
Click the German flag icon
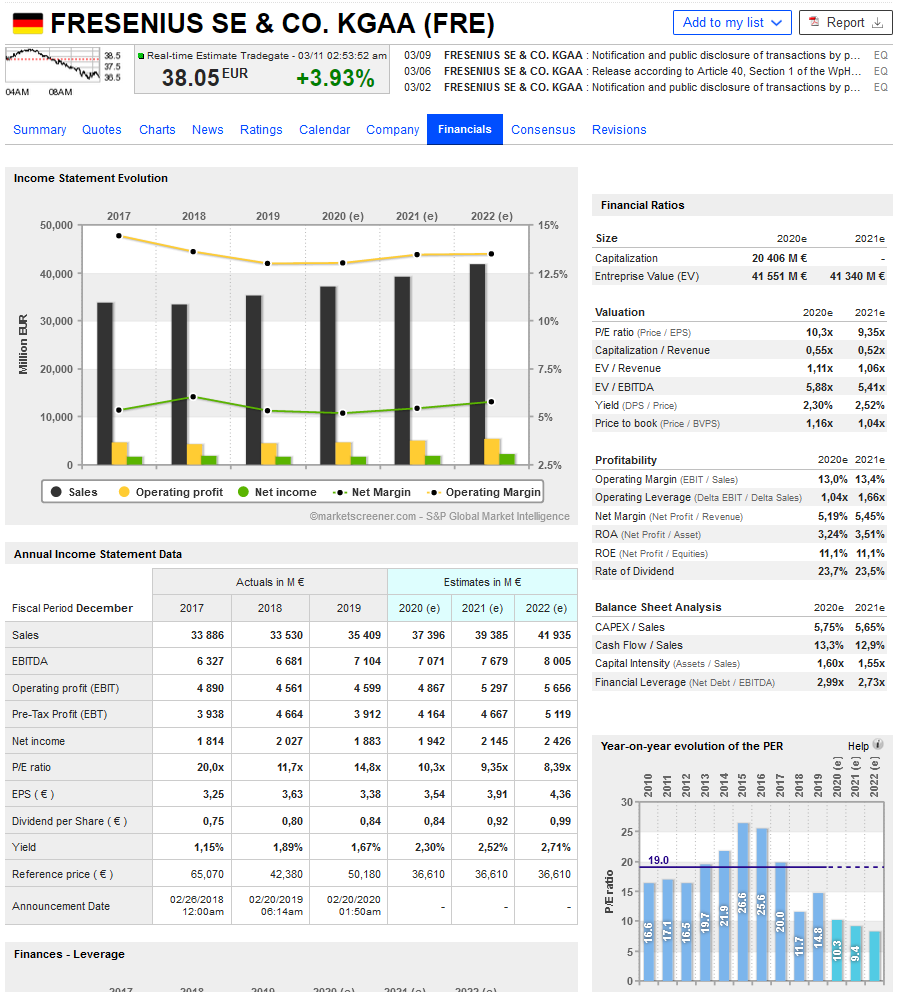27,23
